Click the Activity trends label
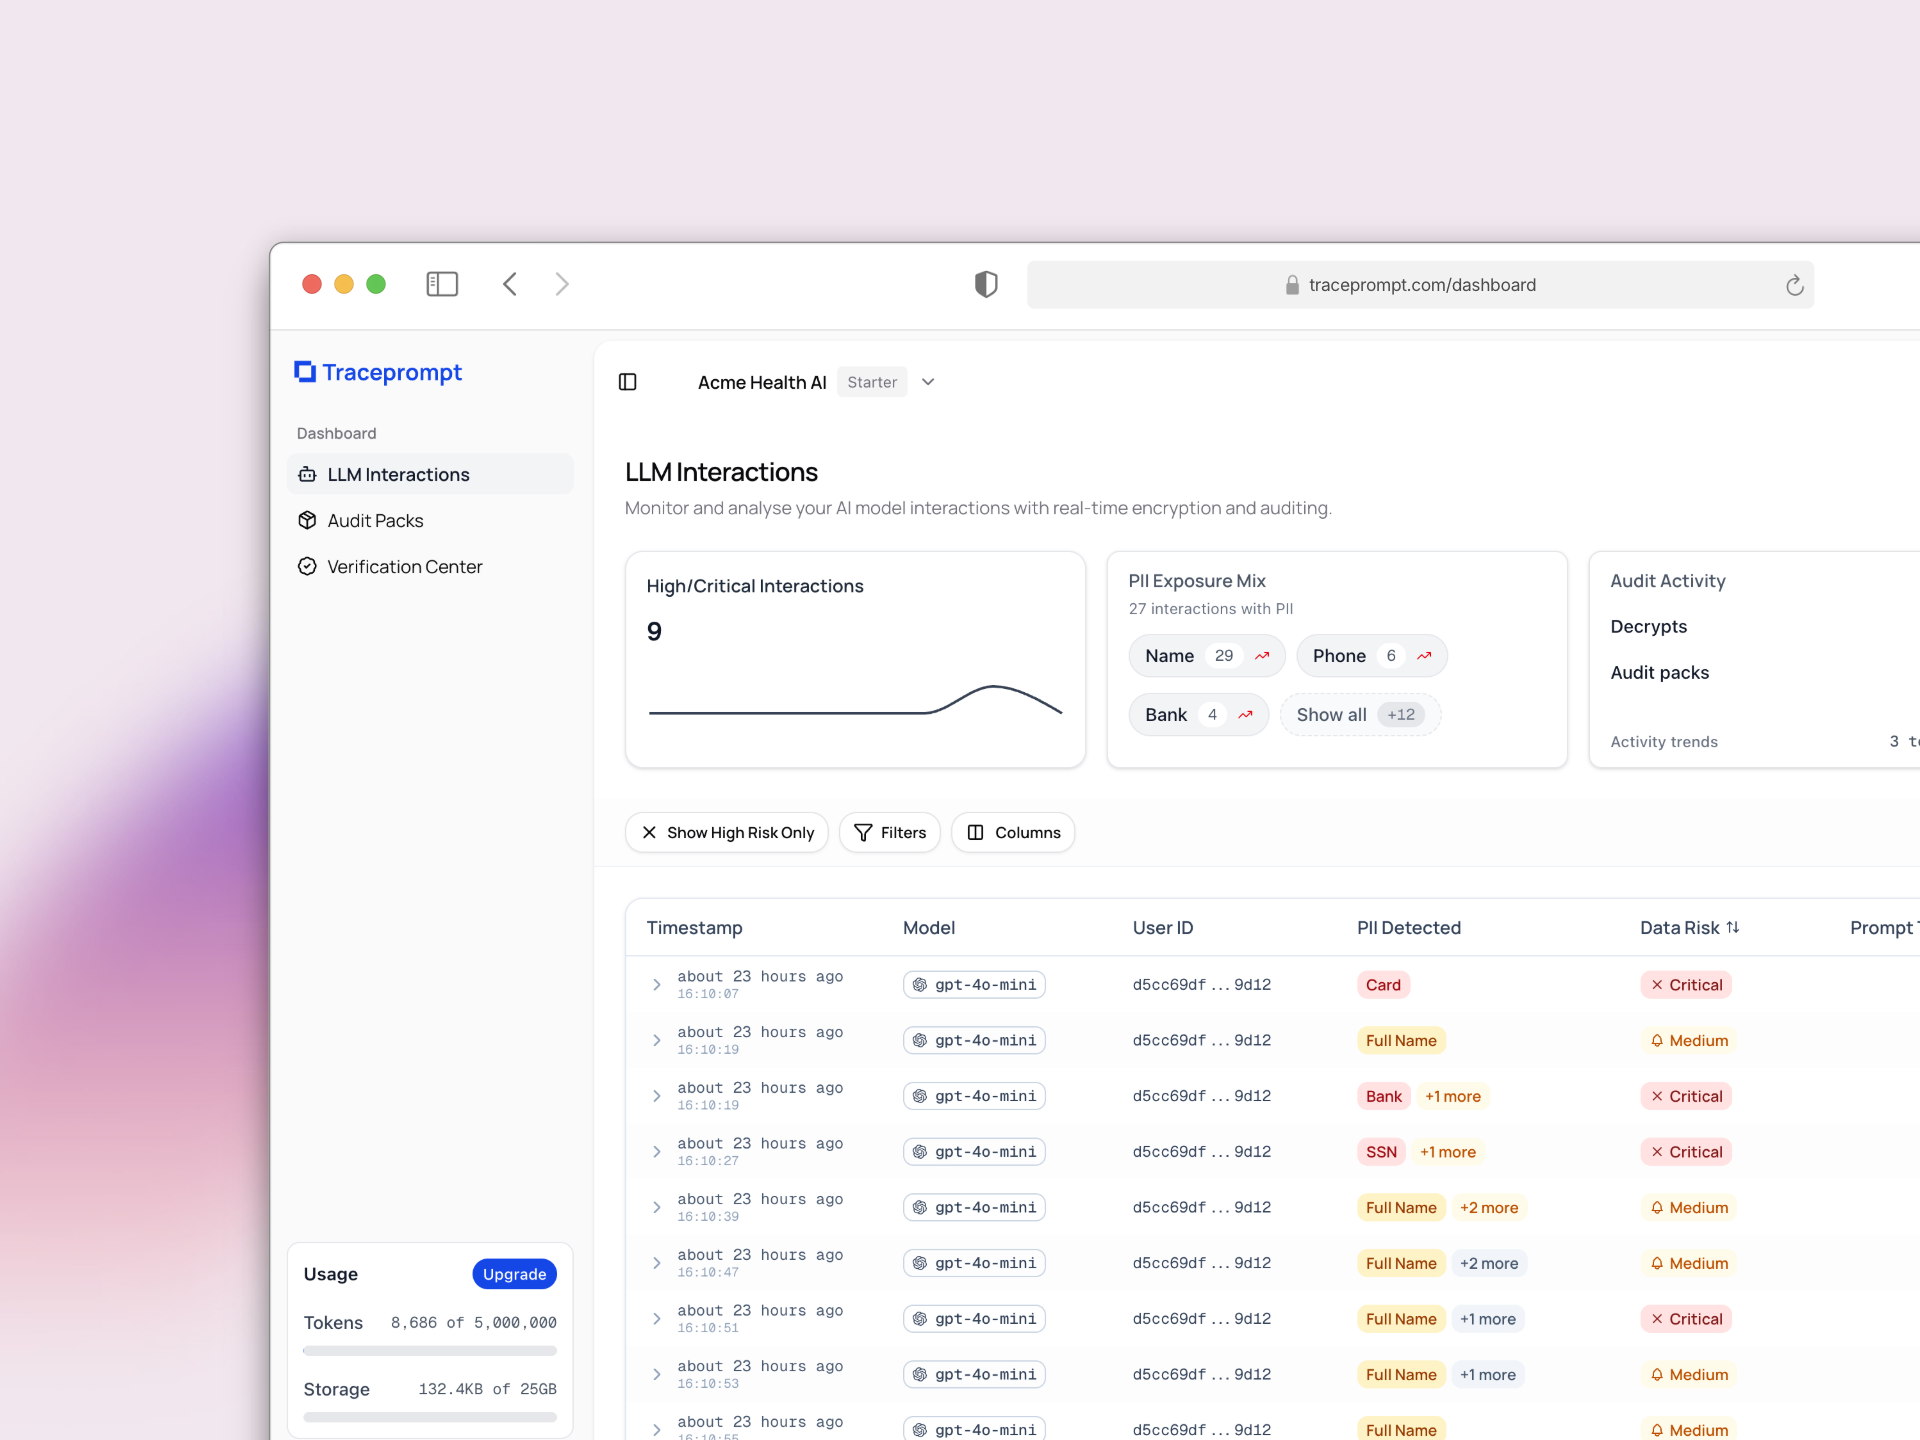1920x1440 pixels. point(1664,742)
